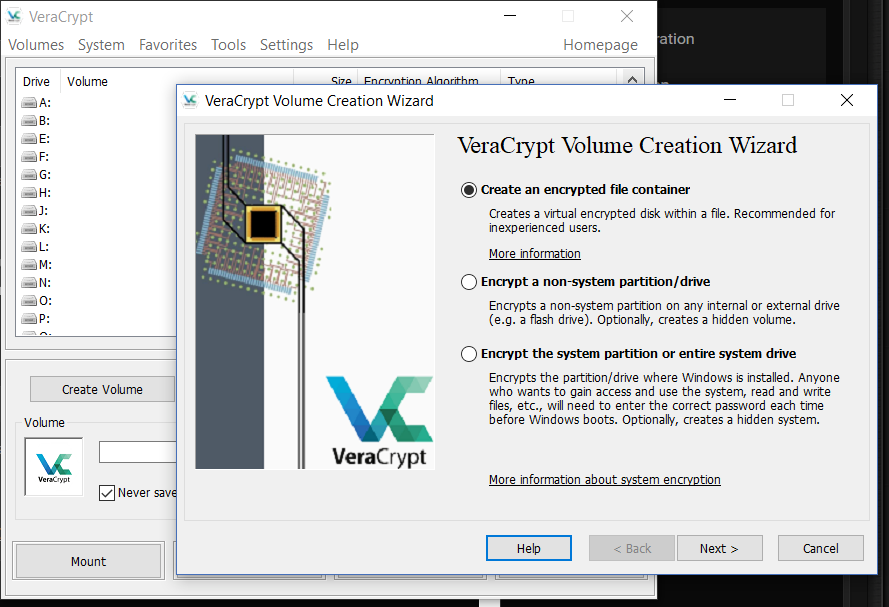Screen dimensions: 889x607
Task: Click the wizard VeraCrypt chip artwork image
Action: click(315, 302)
